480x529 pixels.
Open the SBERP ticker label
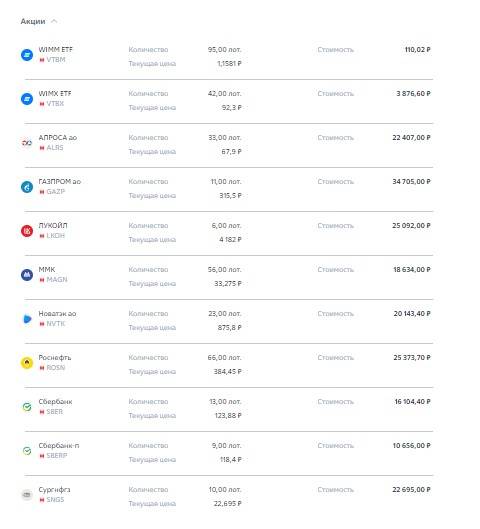(57, 456)
